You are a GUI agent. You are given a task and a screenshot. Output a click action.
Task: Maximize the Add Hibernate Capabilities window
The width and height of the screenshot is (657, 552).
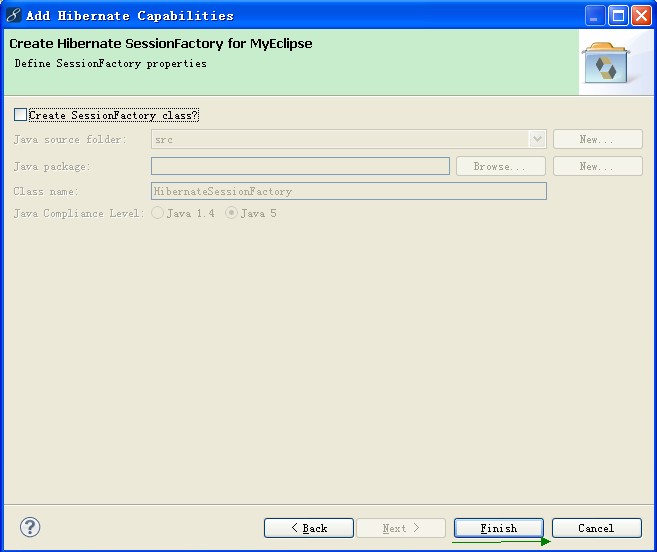[x=618, y=16]
